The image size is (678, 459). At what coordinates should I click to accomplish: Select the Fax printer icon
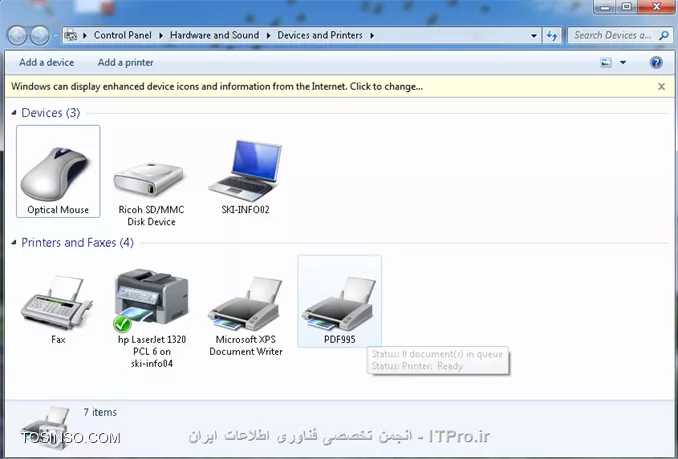[x=56, y=303]
